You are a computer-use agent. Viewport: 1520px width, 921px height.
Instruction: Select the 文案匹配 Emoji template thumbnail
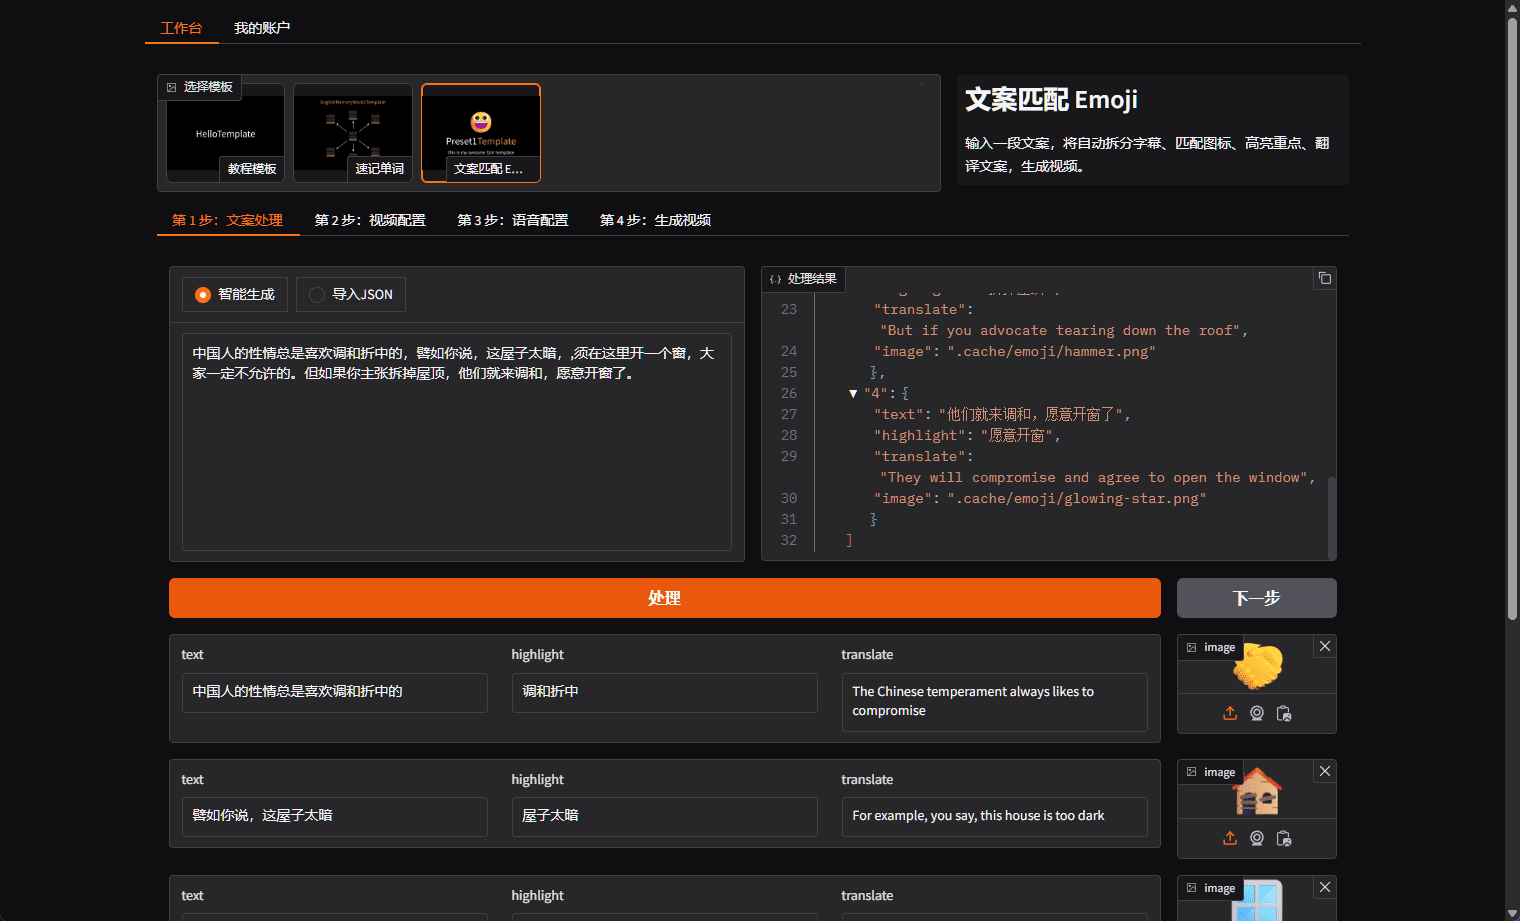[481, 133]
